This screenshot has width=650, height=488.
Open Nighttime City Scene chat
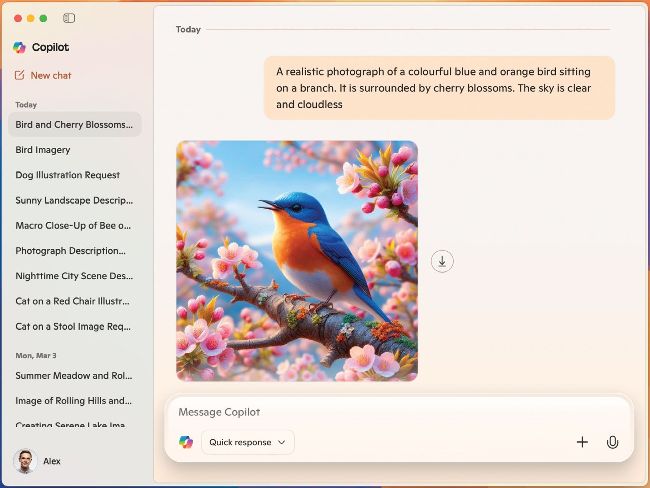[x=73, y=276]
